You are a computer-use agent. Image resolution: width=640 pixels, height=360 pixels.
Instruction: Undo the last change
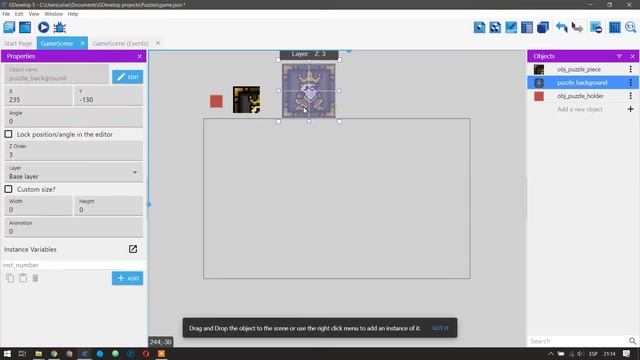[562, 27]
